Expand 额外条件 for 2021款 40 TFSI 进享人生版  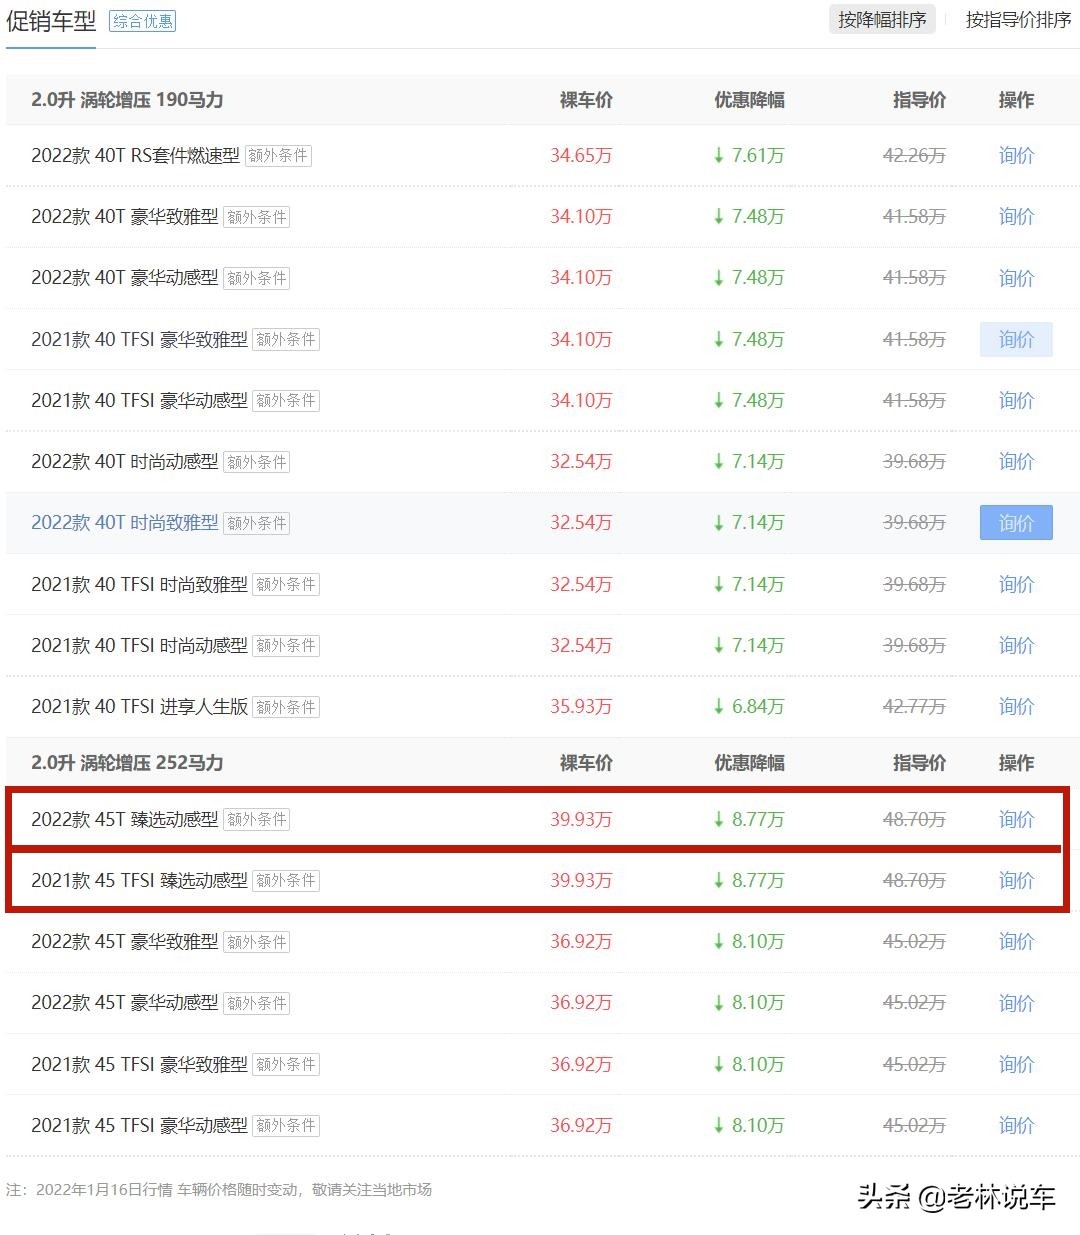[285, 707]
